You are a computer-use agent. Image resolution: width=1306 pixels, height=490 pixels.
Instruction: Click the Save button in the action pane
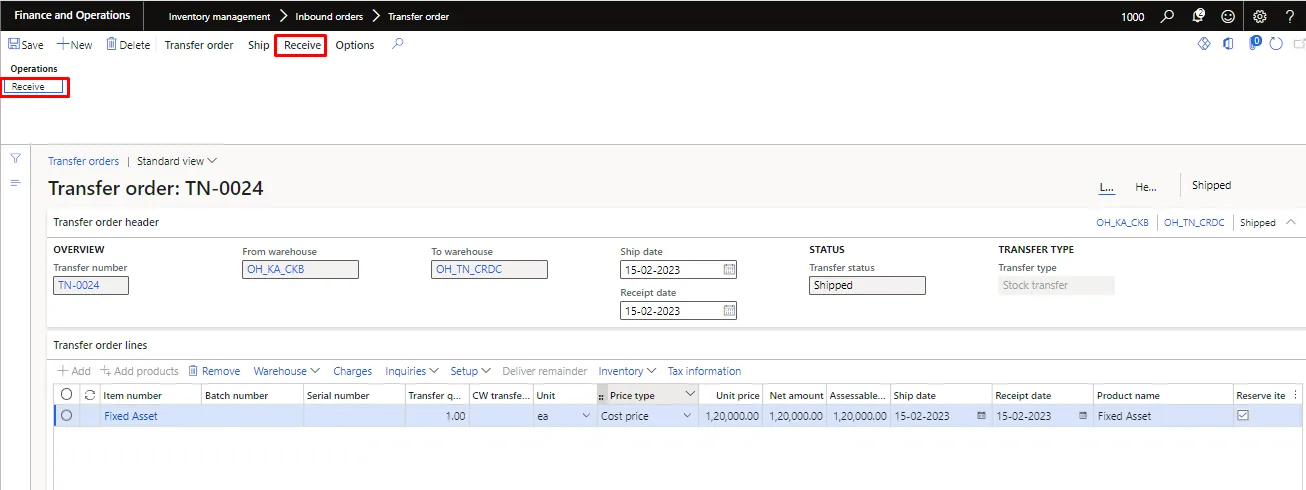click(26, 45)
